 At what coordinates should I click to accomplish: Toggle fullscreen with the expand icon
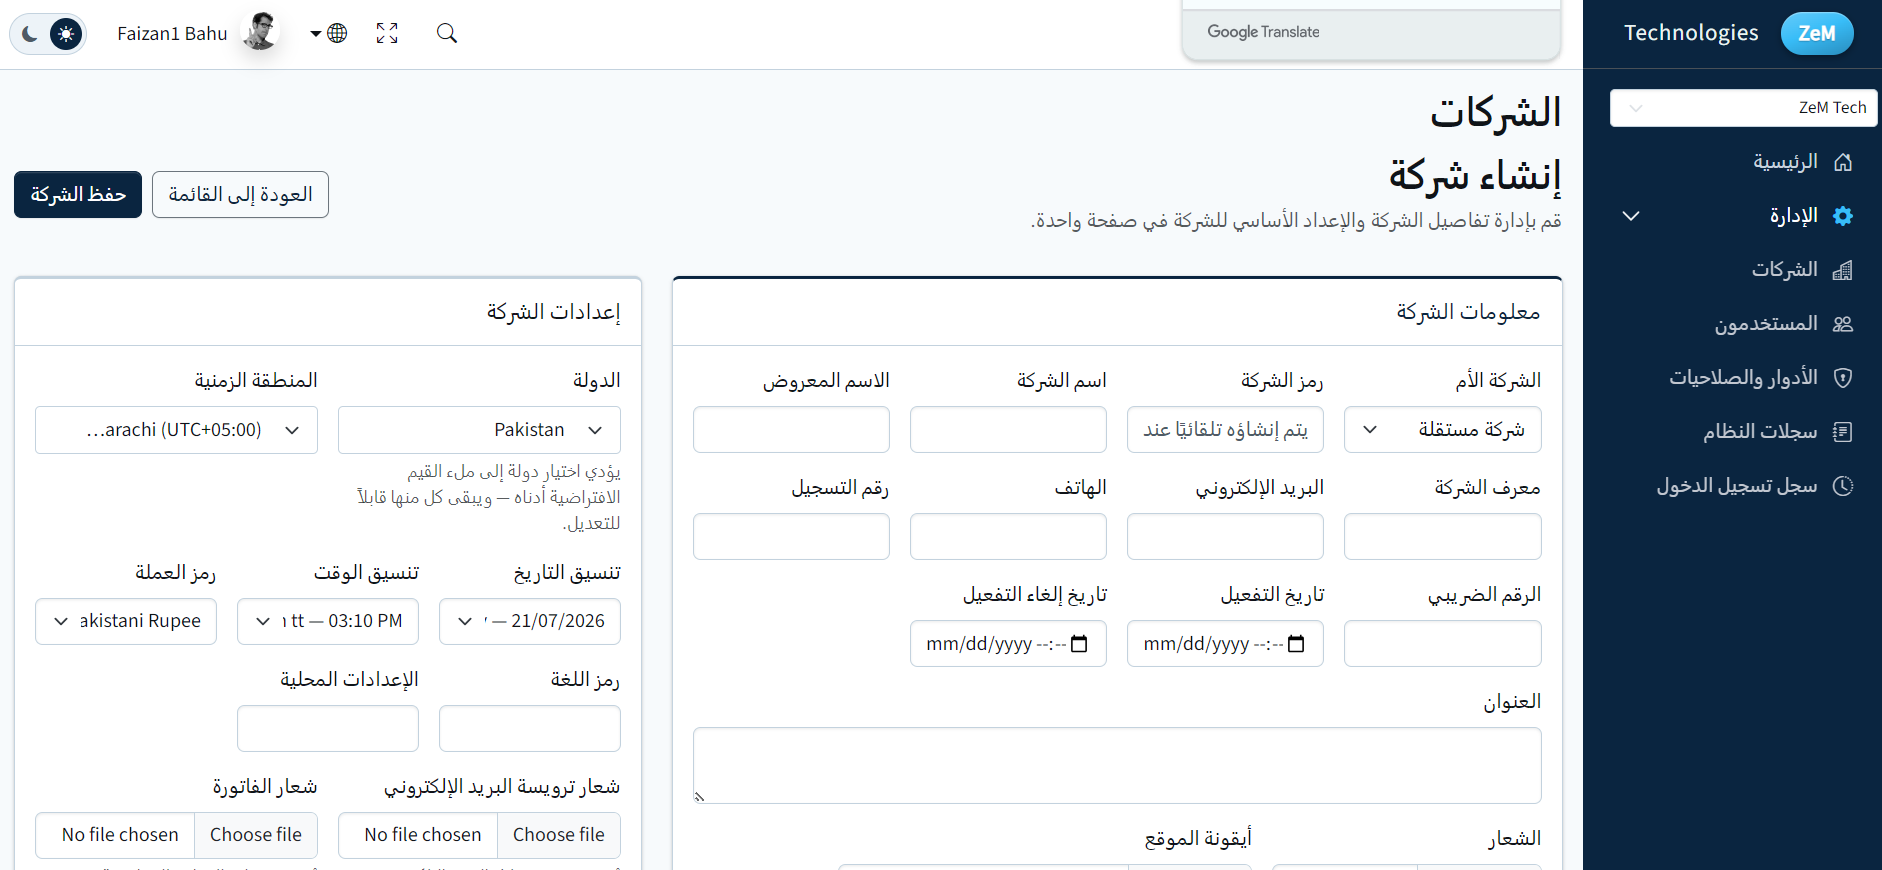point(387,34)
